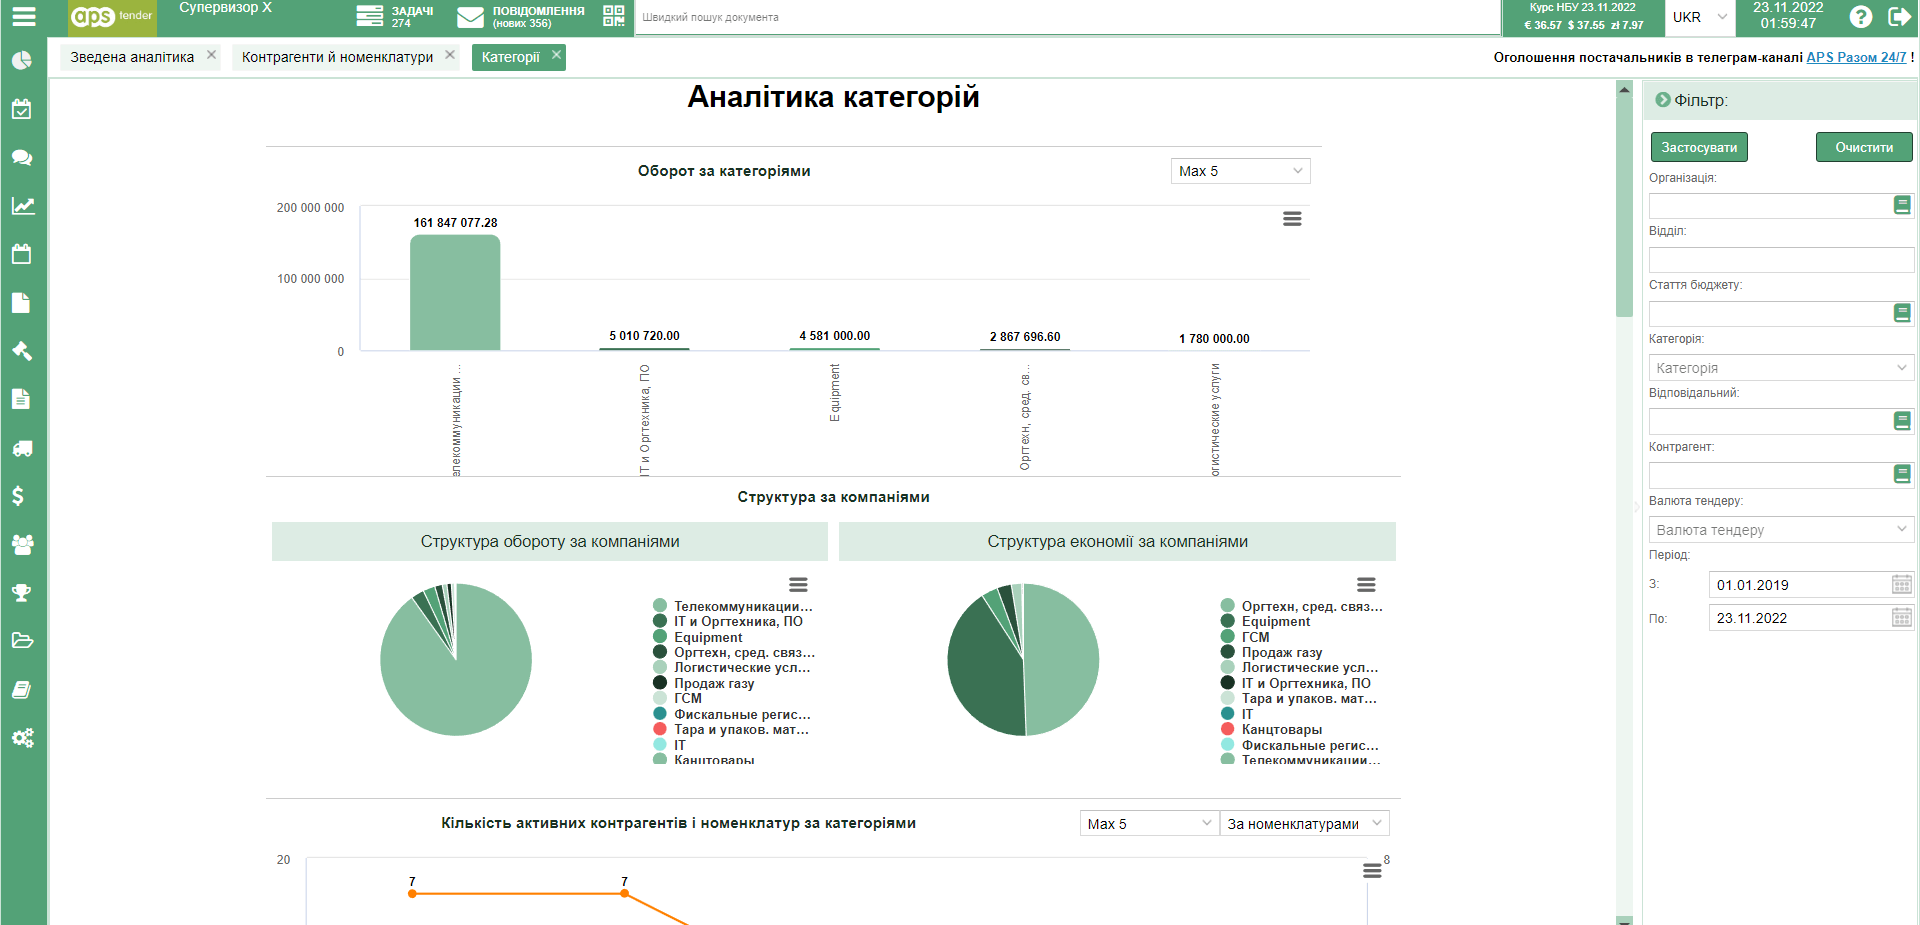Open APS Разом 24/7 telegram link
Image resolution: width=1920 pixels, height=925 pixels.
click(1856, 57)
